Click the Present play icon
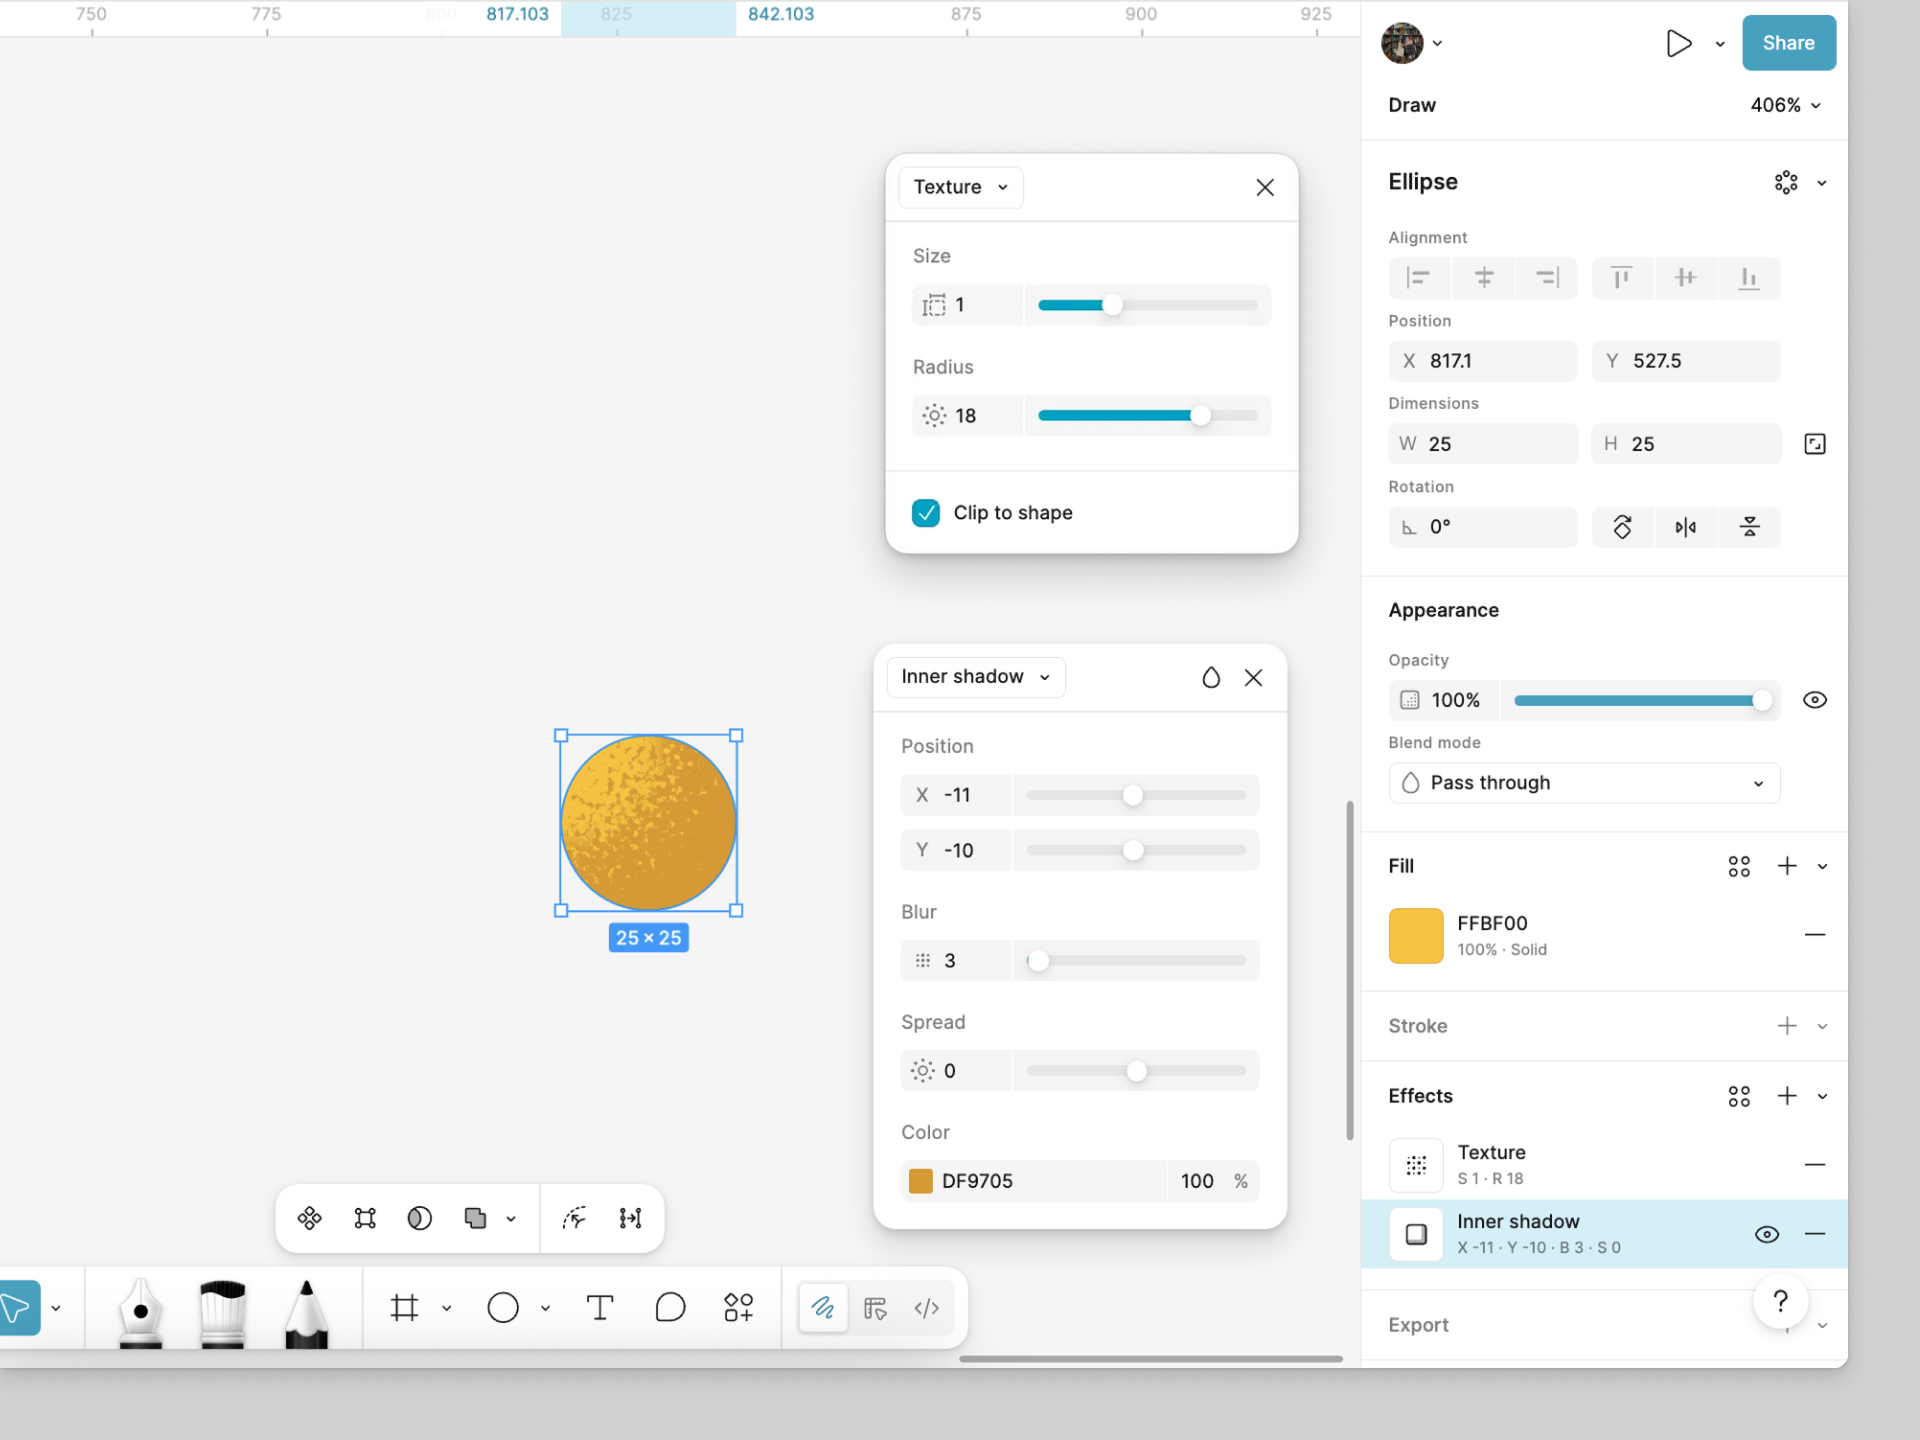The width and height of the screenshot is (1920, 1440). point(1678,43)
